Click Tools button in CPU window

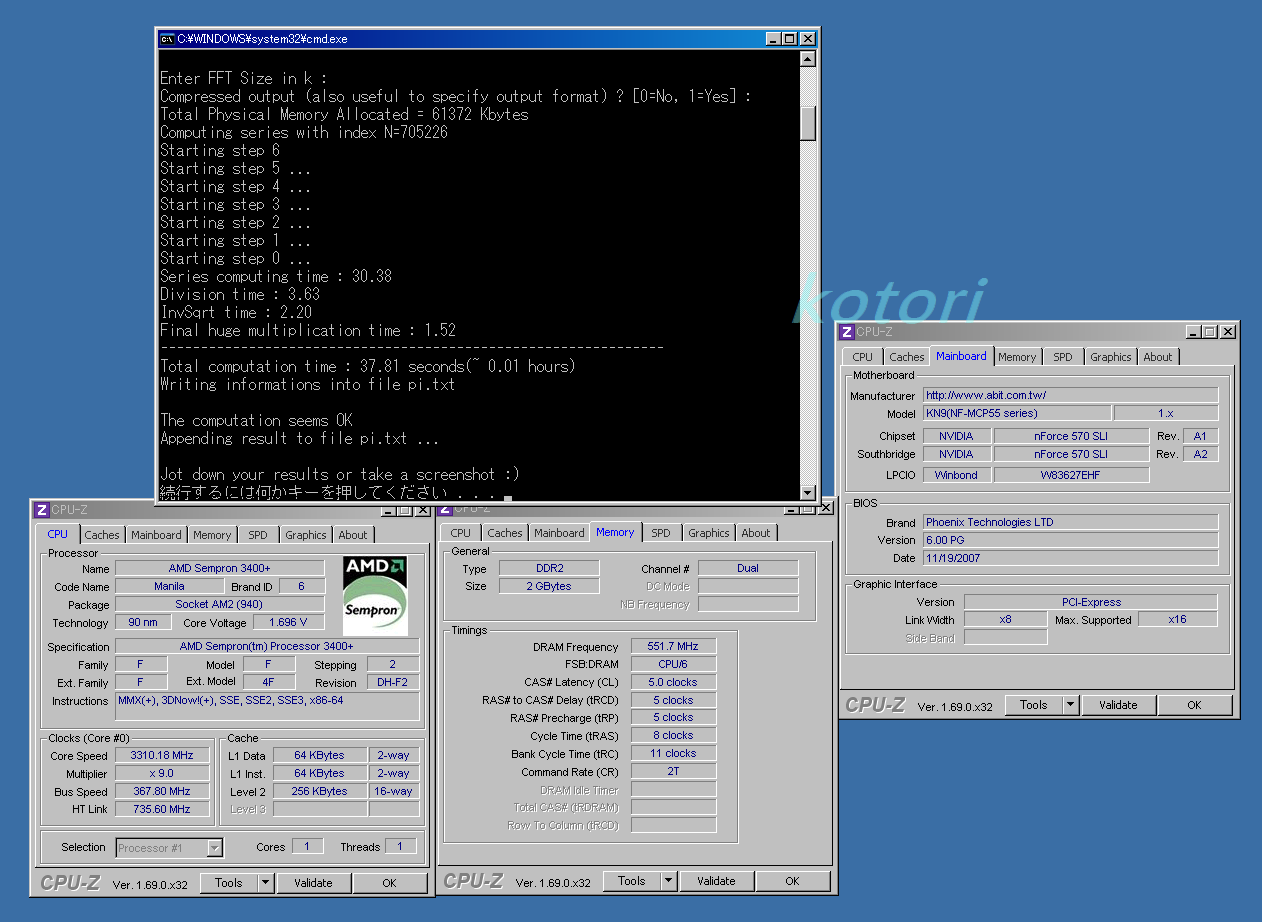[229, 883]
